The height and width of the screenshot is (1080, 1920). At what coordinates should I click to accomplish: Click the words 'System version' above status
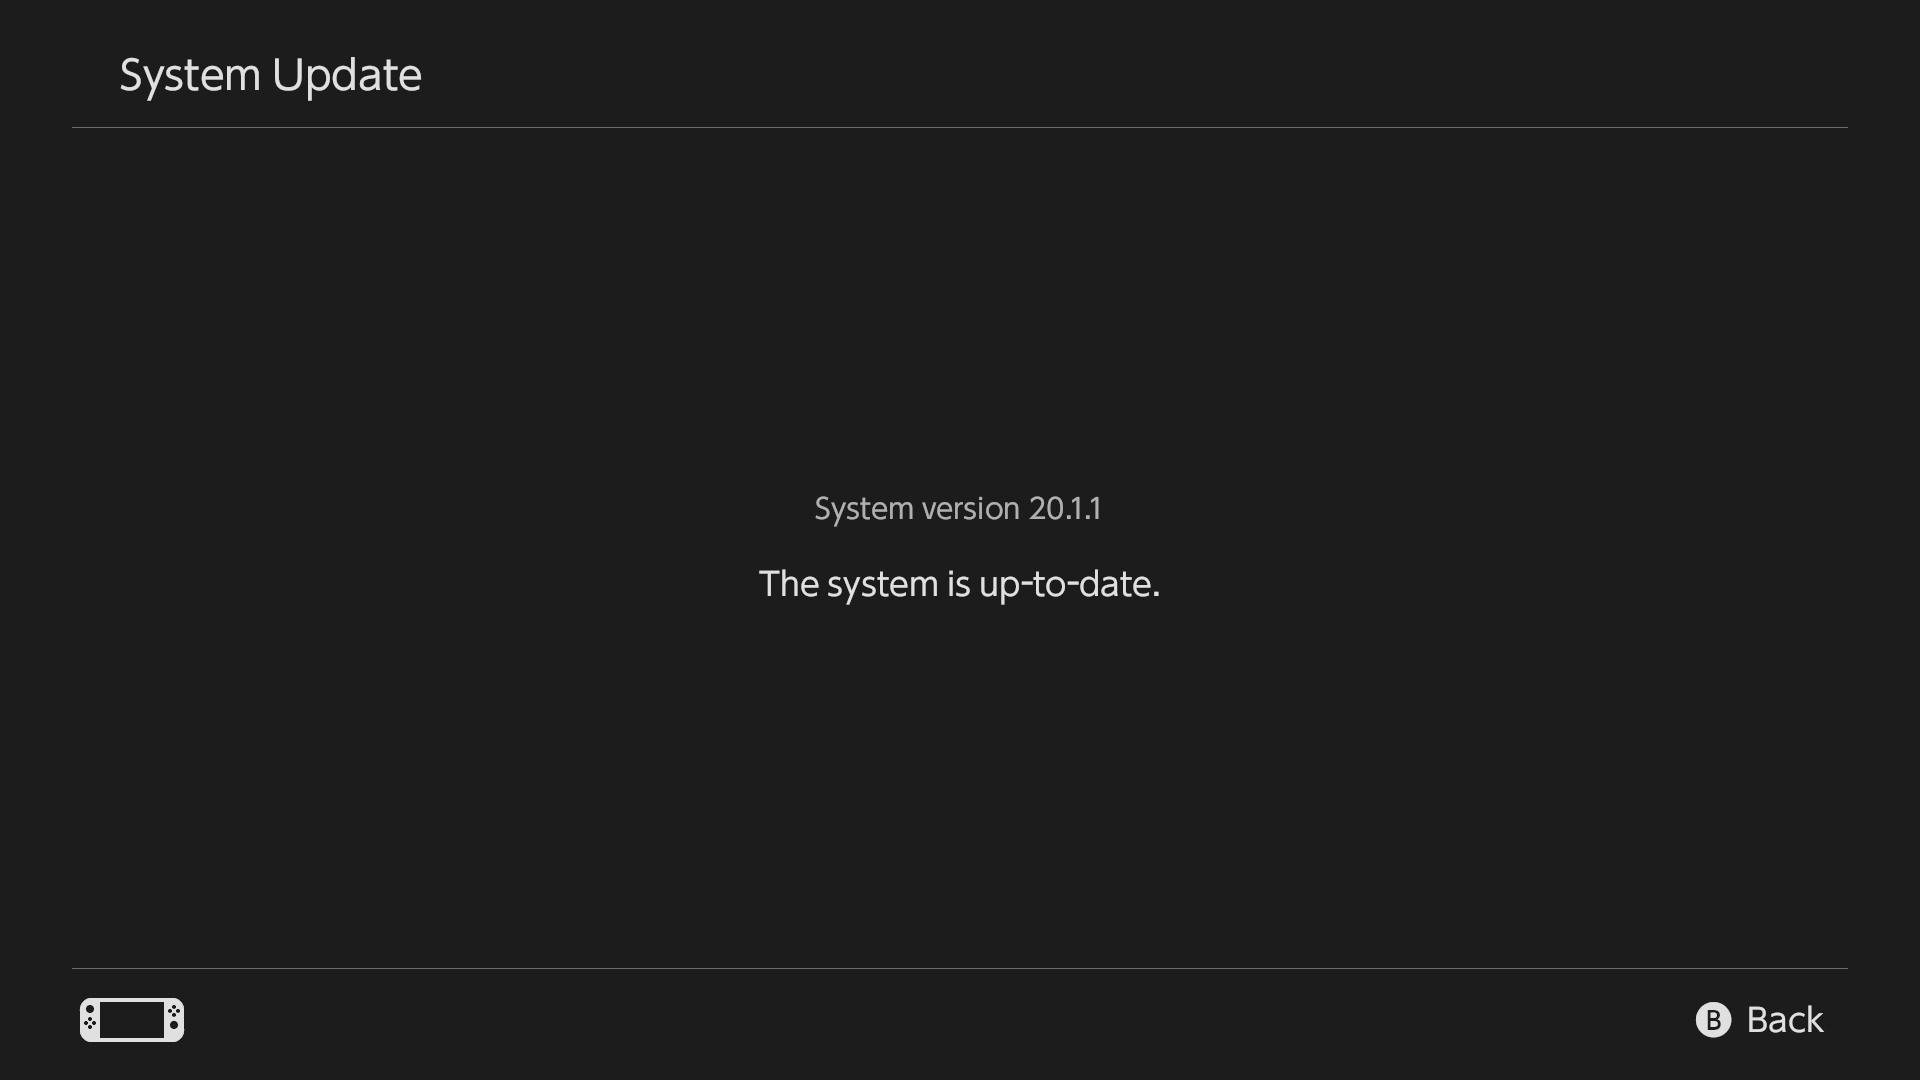point(917,508)
